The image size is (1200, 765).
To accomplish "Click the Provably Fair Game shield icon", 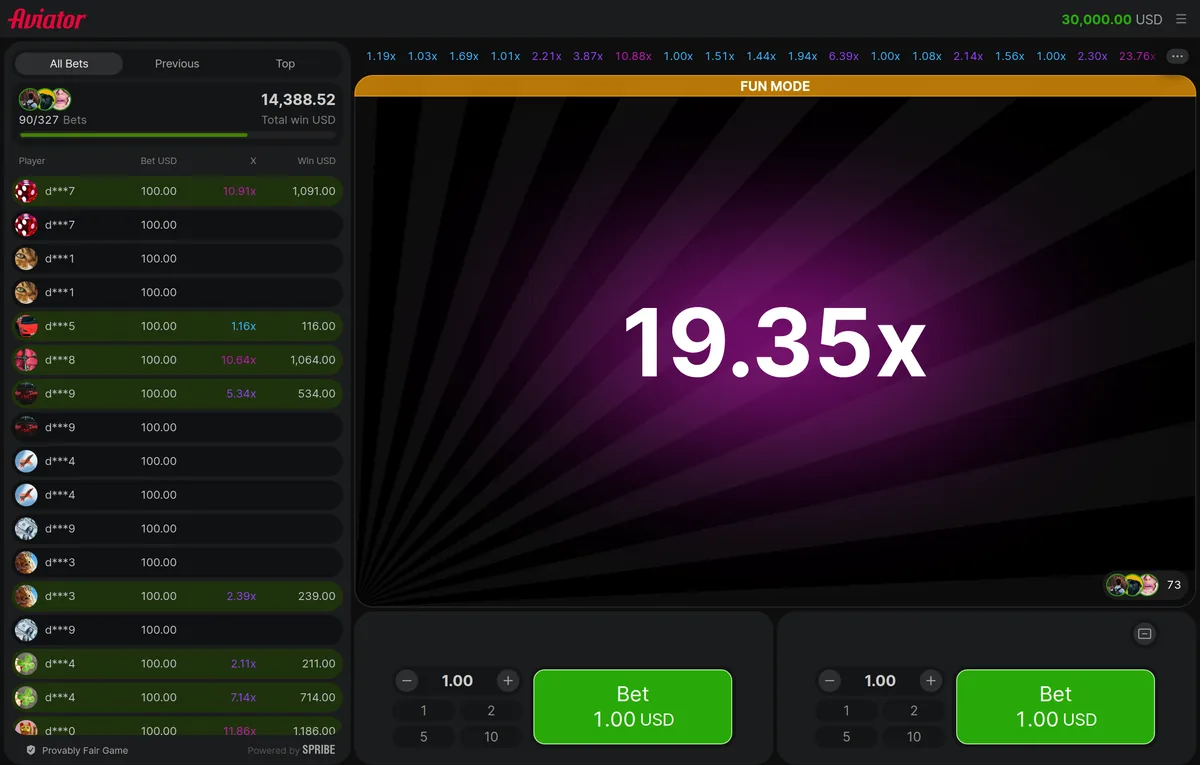I will click(31, 750).
